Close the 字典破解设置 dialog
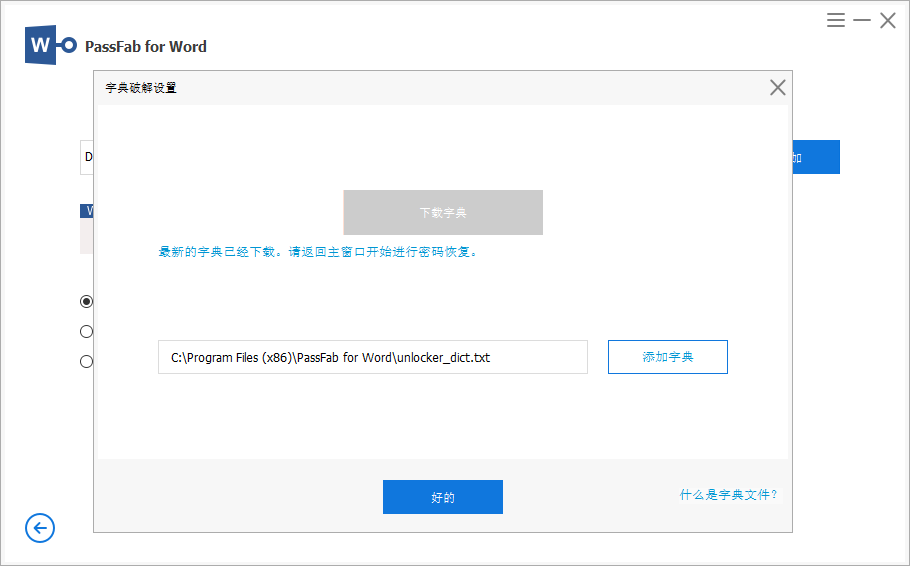 tap(778, 88)
